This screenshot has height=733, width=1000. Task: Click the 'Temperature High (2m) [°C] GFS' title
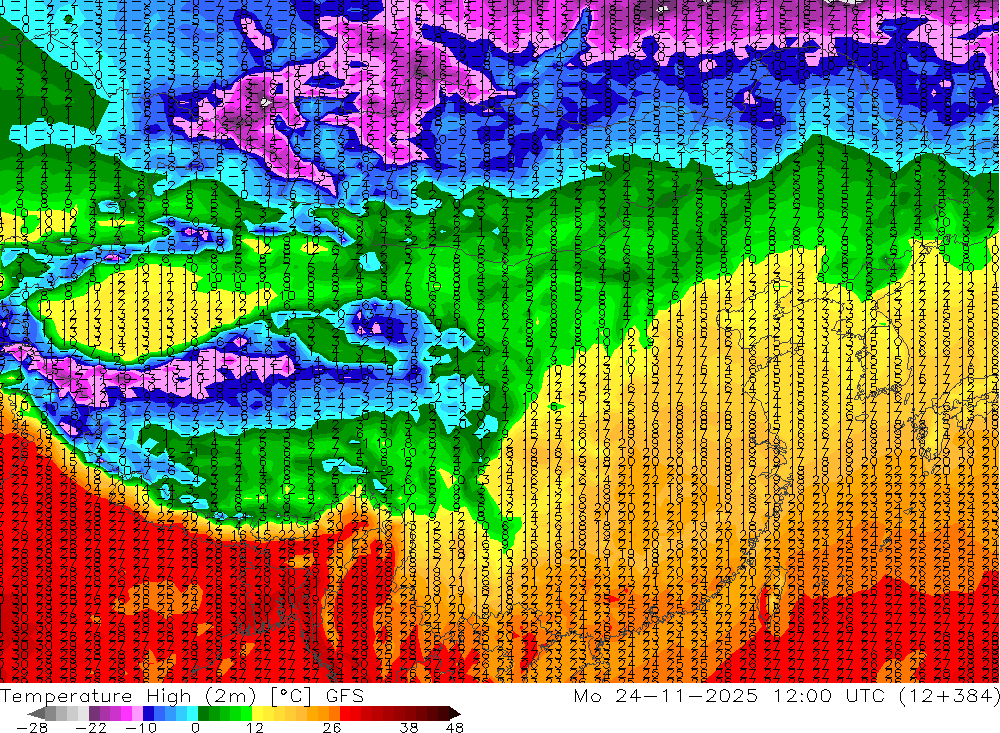click(x=182, y=695)
